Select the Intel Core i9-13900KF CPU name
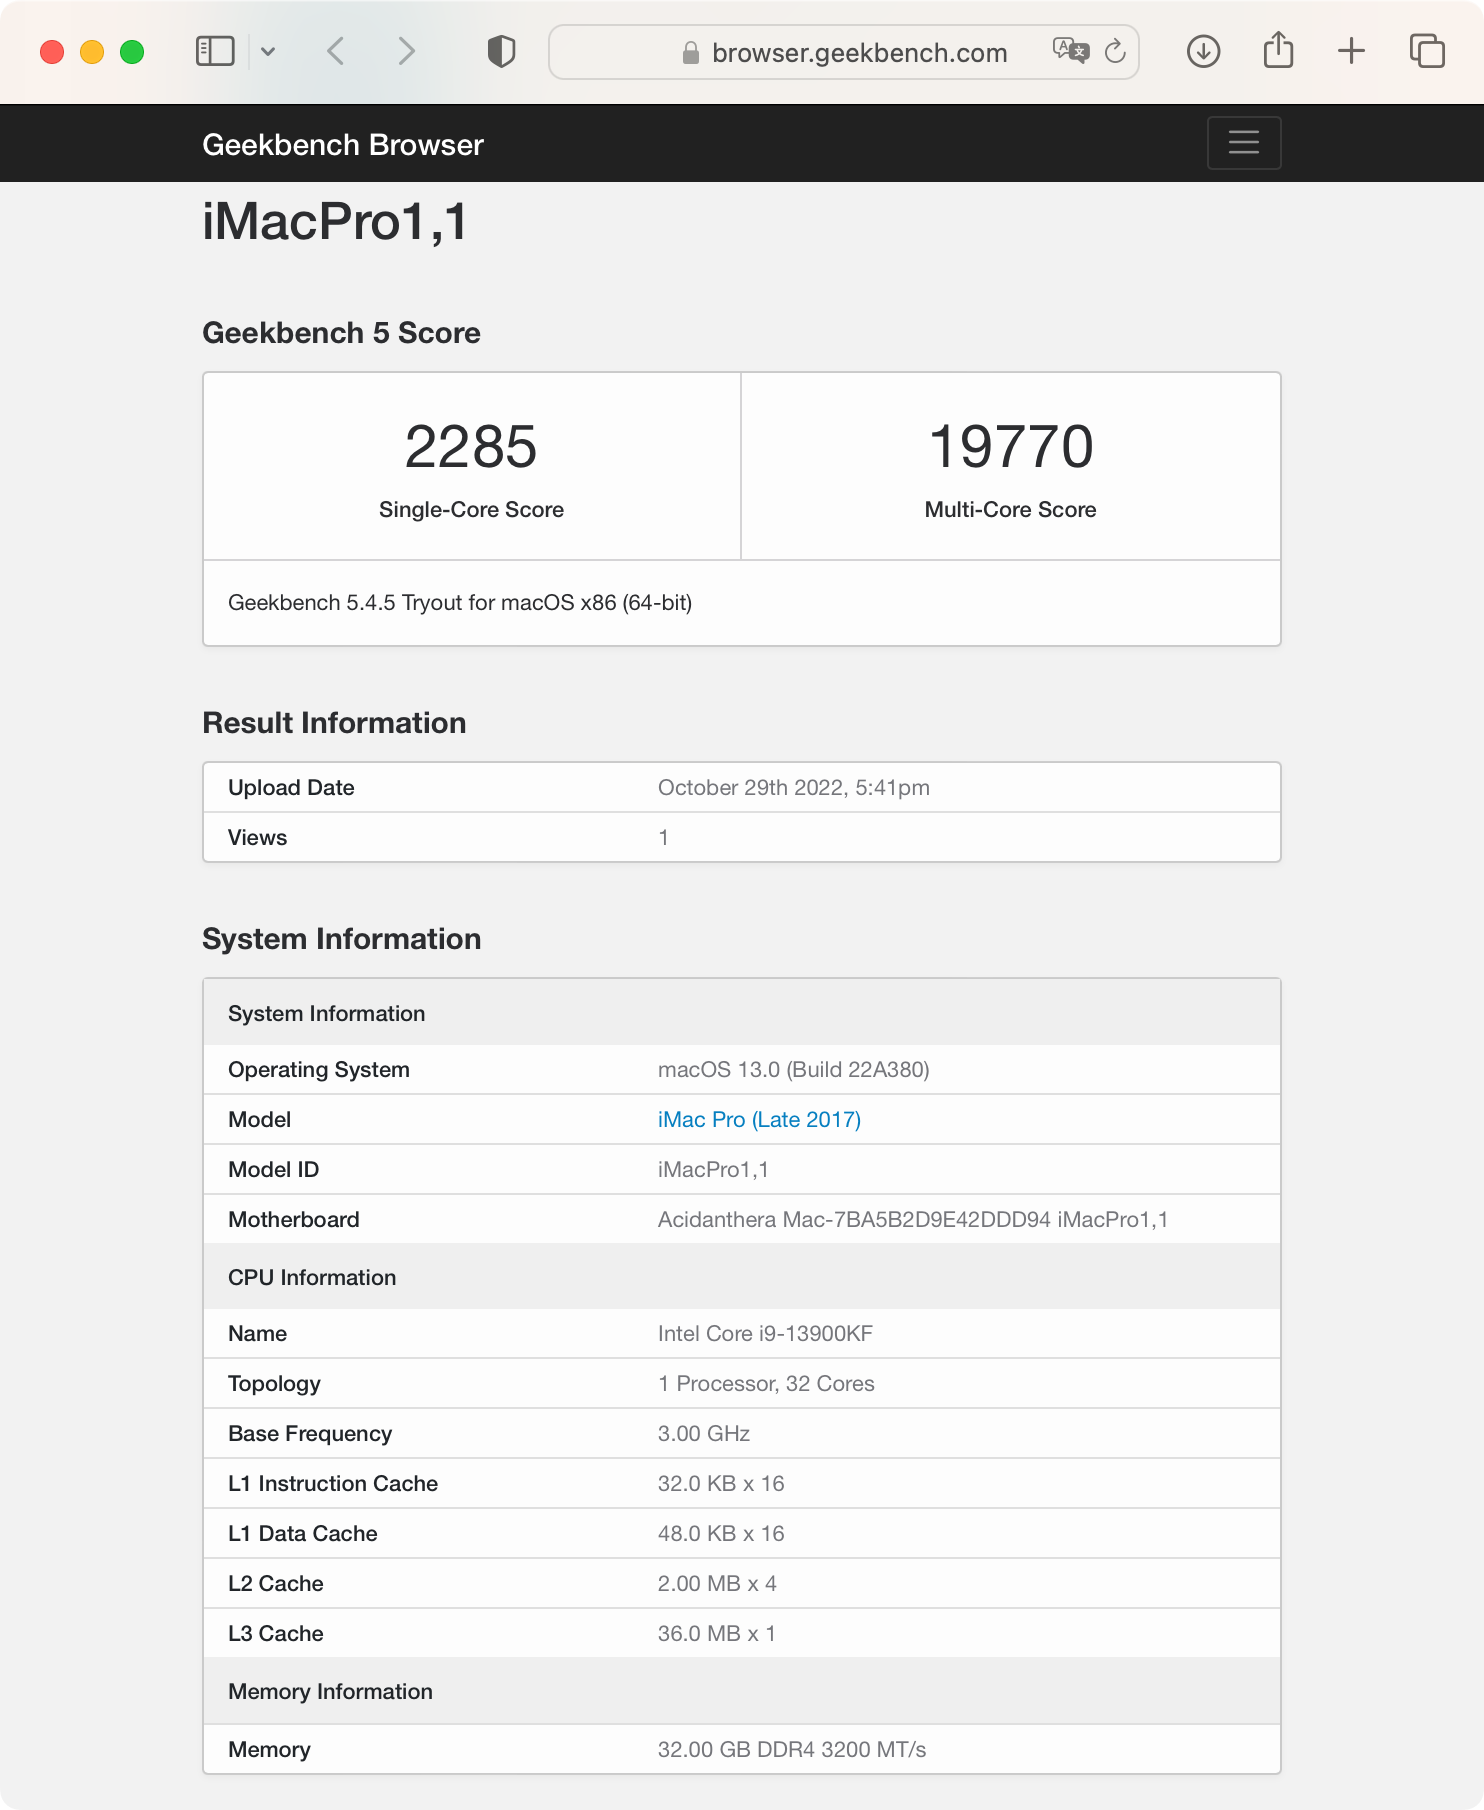The height and width of the screenshot is (1810, 1484). 765,1334
